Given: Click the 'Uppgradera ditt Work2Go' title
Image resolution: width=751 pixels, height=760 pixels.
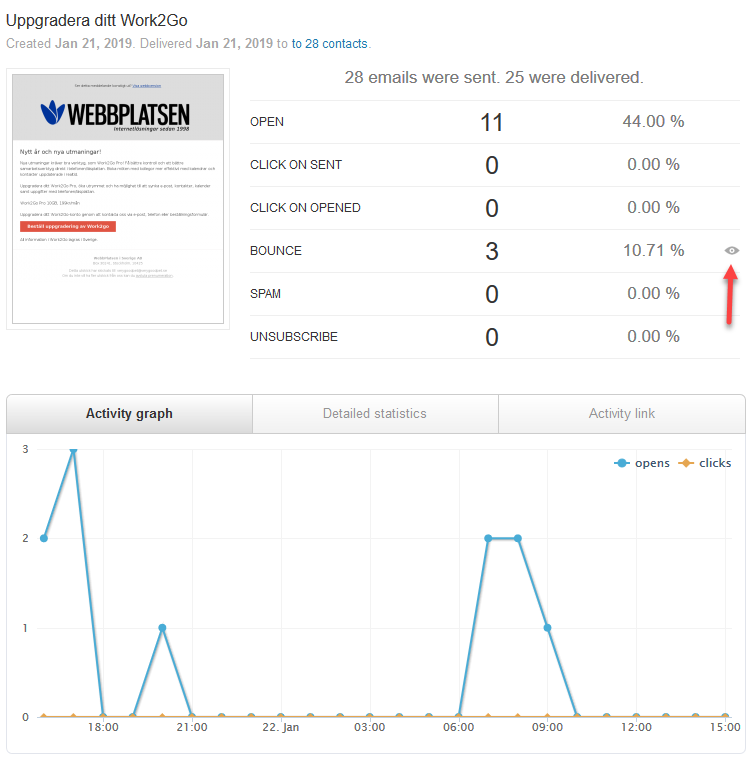Looking at the screenshot, I should click(96, 20).
